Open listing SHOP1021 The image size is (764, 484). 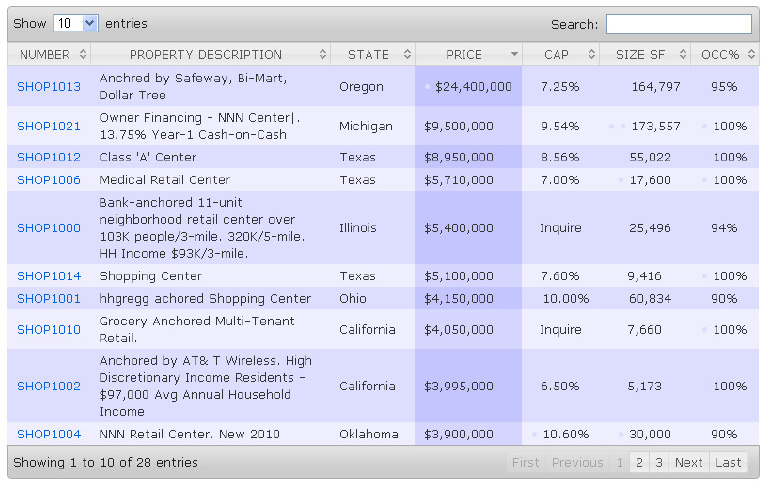coord(49,126)
